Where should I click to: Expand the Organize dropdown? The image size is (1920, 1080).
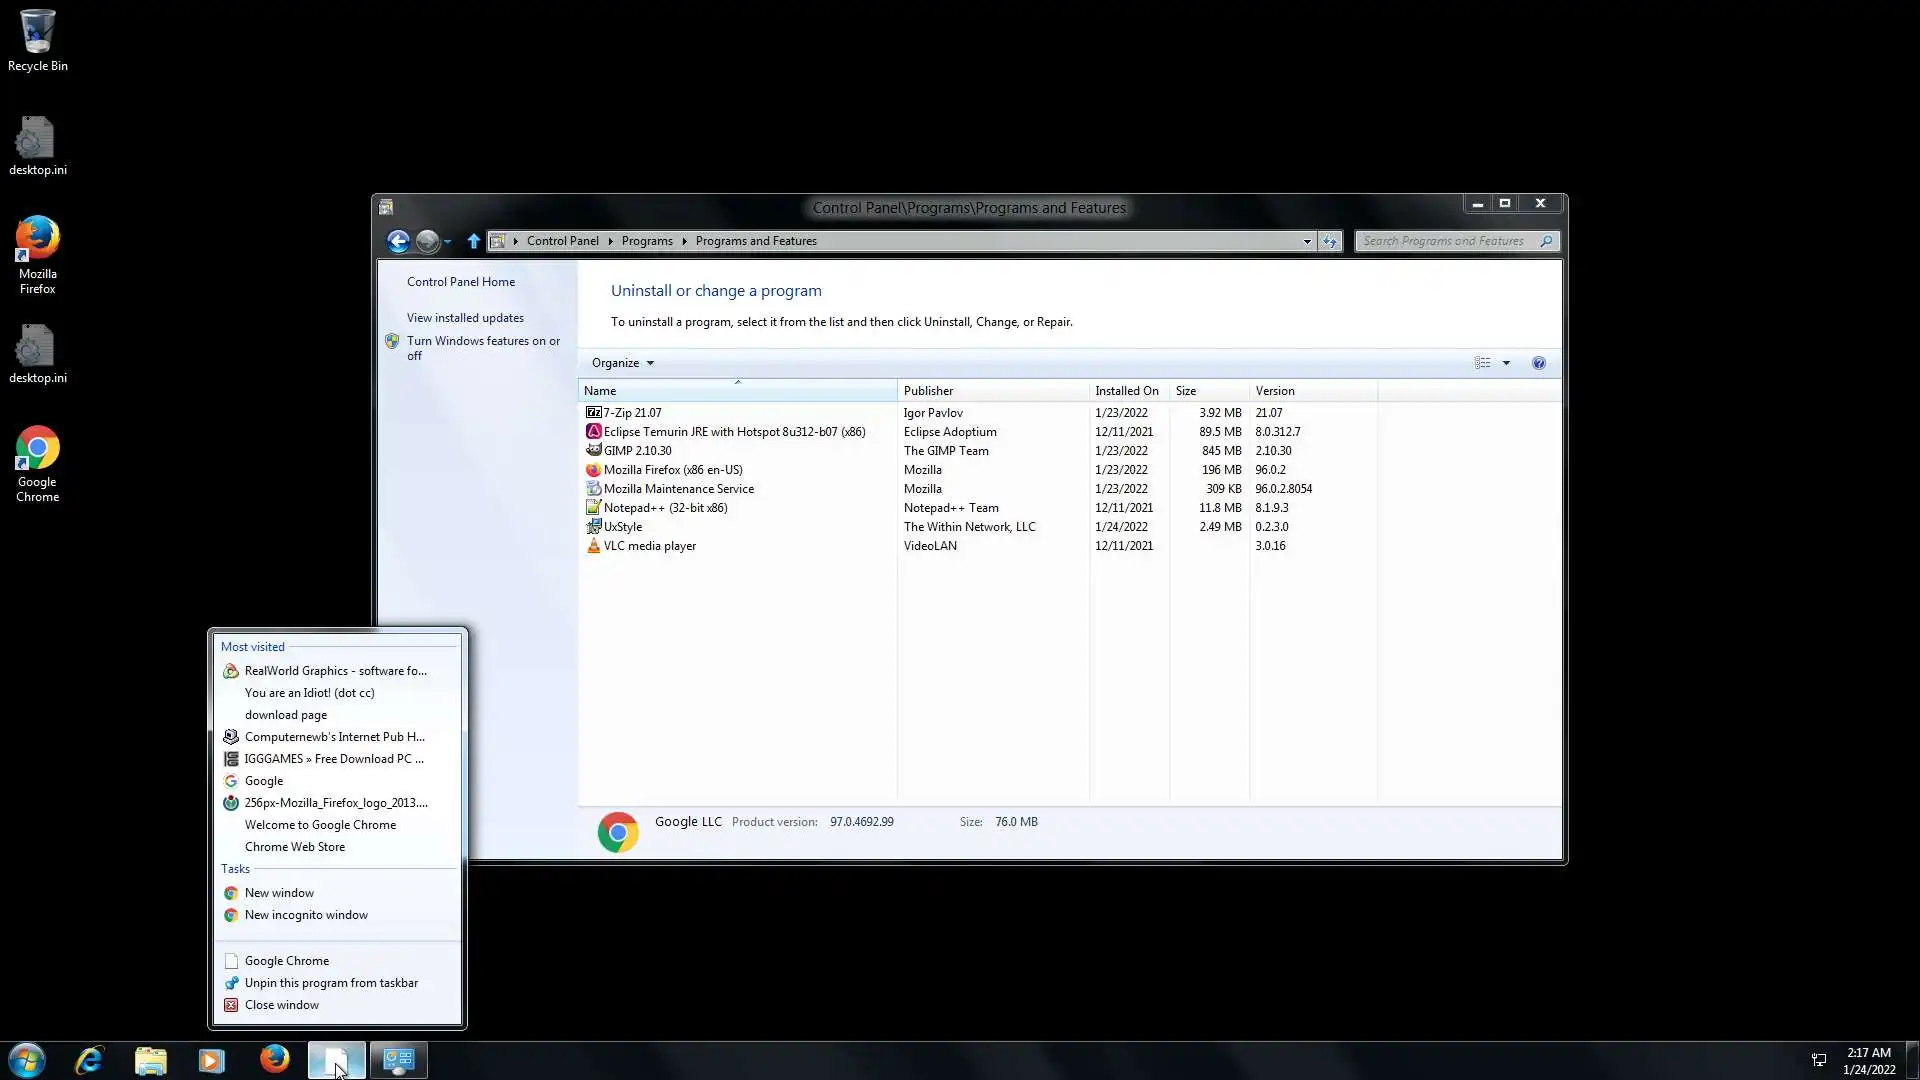point(622,363)
